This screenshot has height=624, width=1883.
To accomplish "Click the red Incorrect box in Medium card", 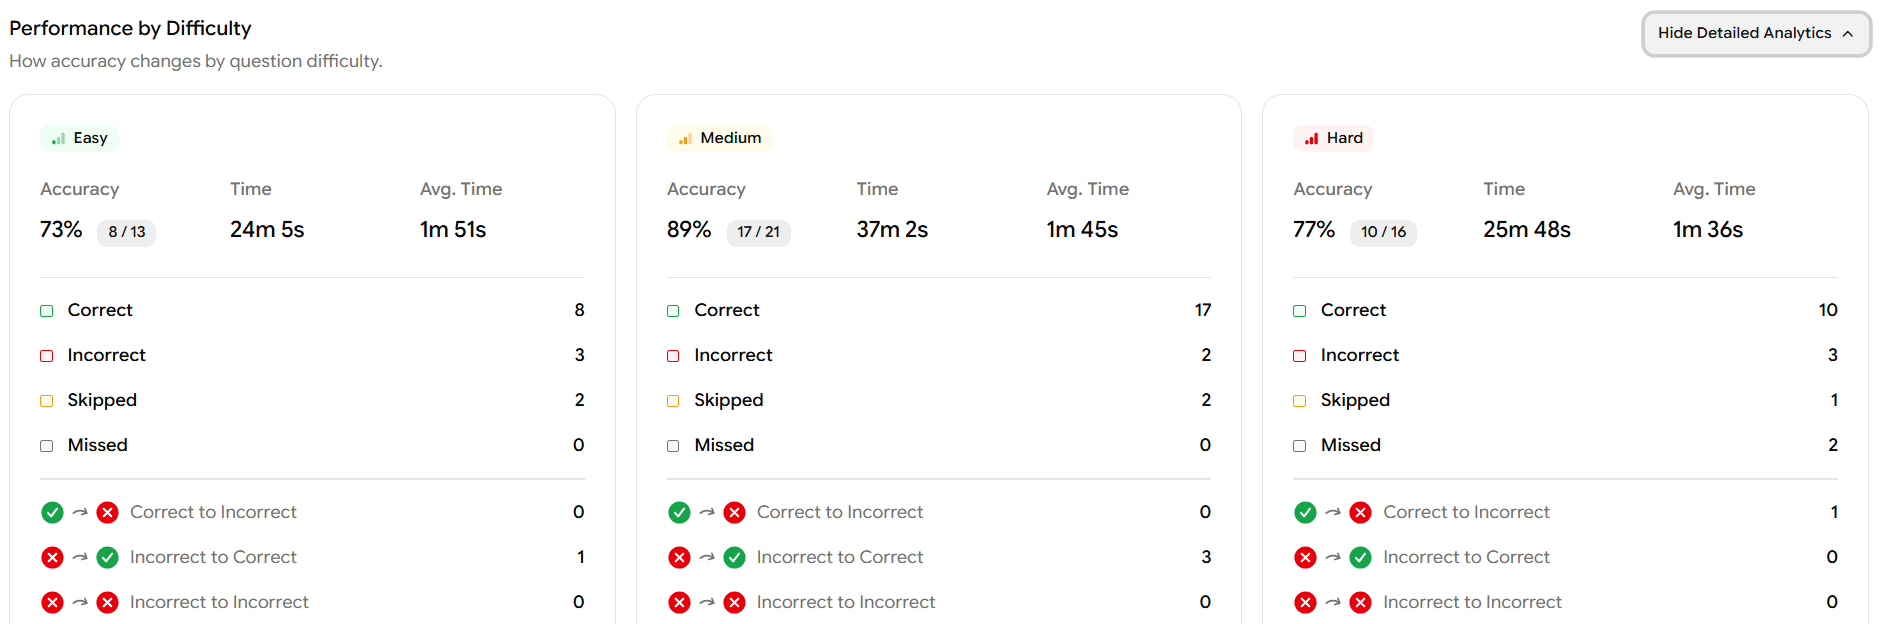I will (673, 356).
